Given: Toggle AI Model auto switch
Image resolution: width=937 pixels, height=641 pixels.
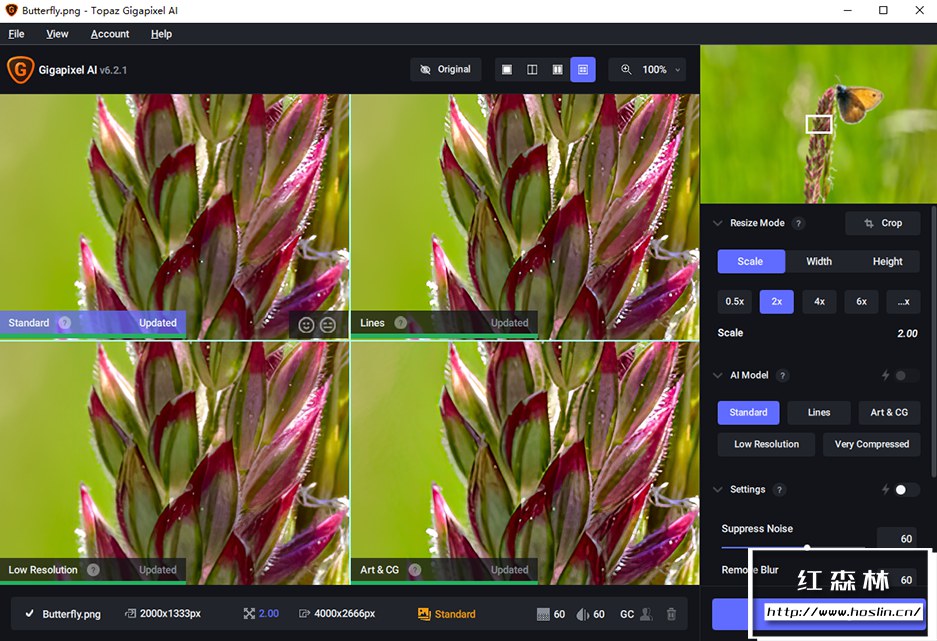Looking at the screenshot, I should [x=907, y=376].
